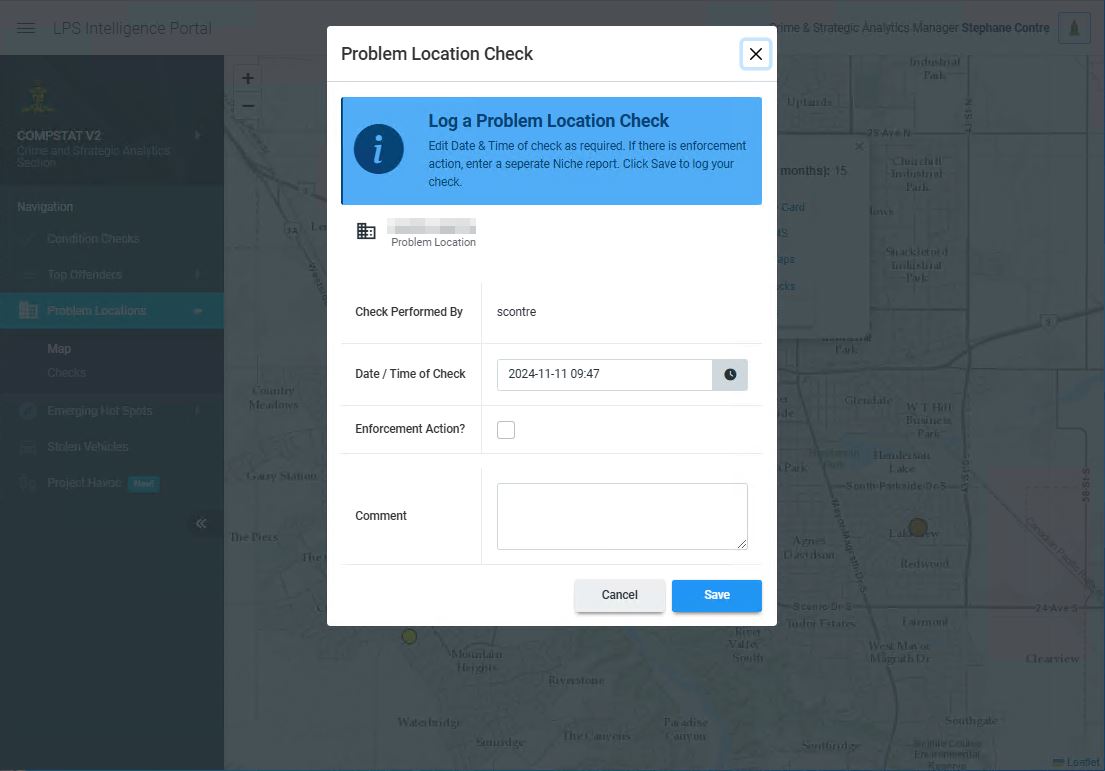Screen dimensions: 1105x771
Task: Click the map zoom in plus button
Action: 248,78
